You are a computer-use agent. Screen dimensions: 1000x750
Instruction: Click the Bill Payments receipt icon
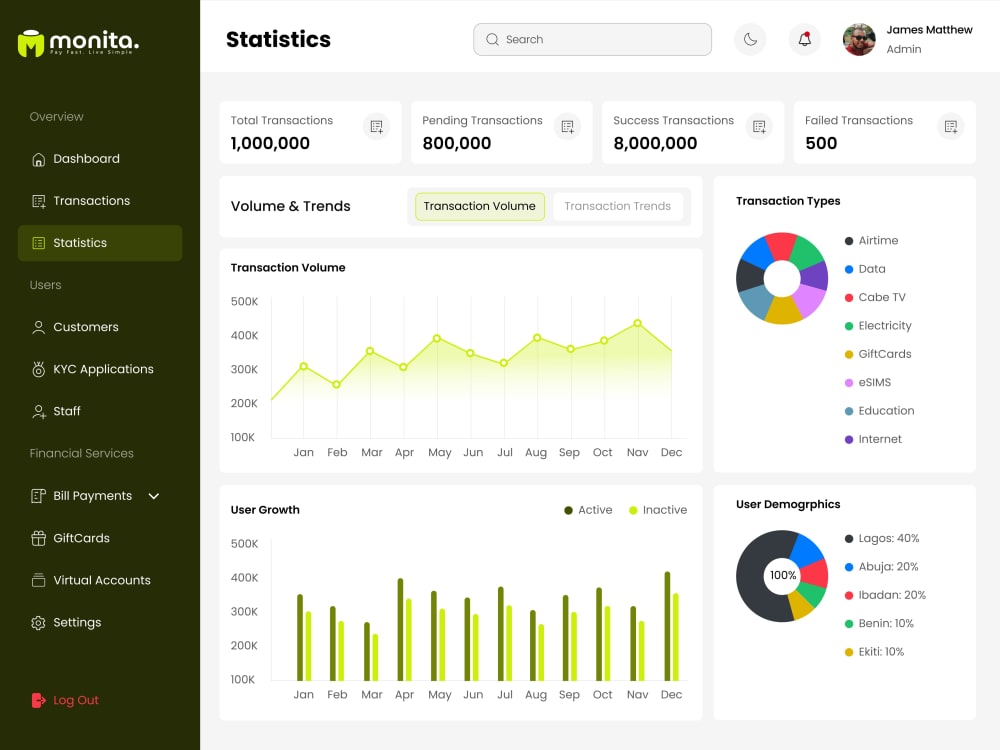click(38, 496)
